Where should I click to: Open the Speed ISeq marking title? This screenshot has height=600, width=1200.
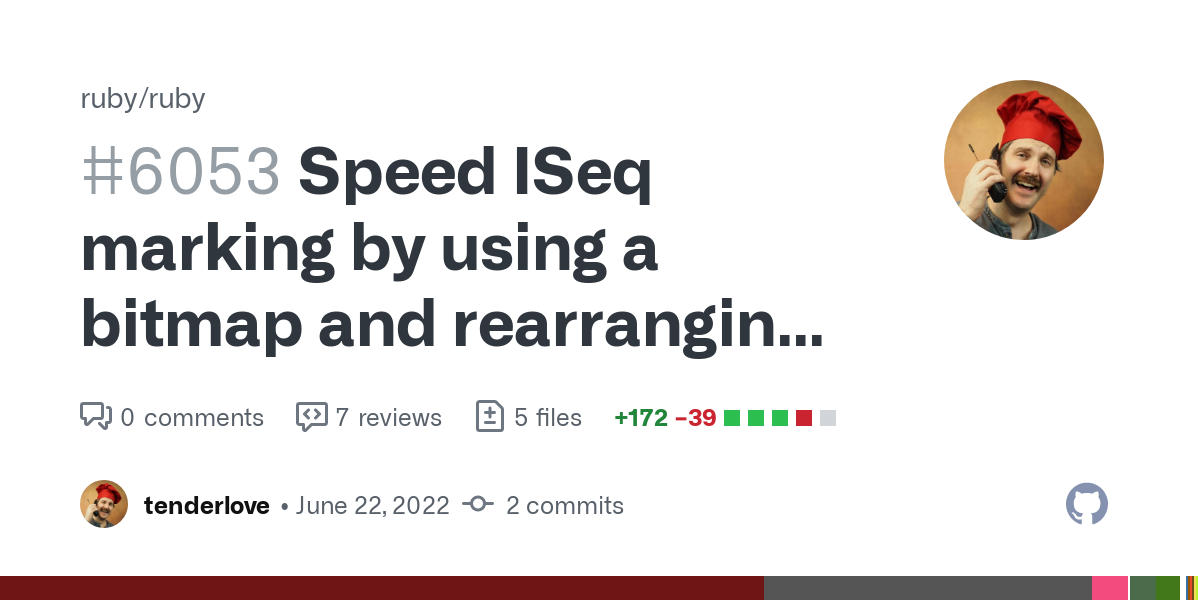[x=452, y=248]
